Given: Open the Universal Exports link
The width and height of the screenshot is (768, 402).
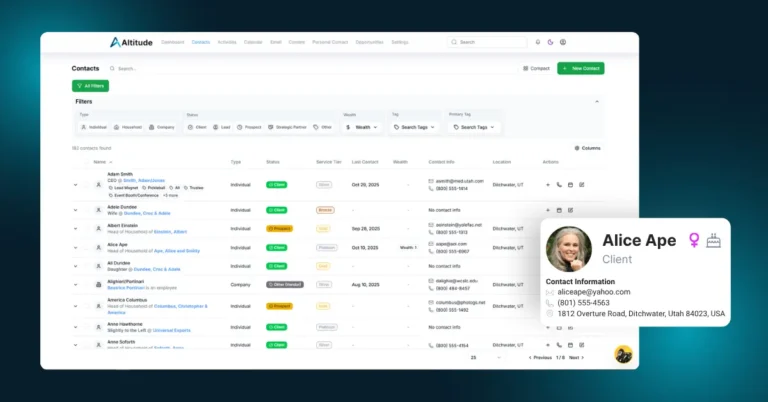Looking at the screenshot, I should pos(171,331).
